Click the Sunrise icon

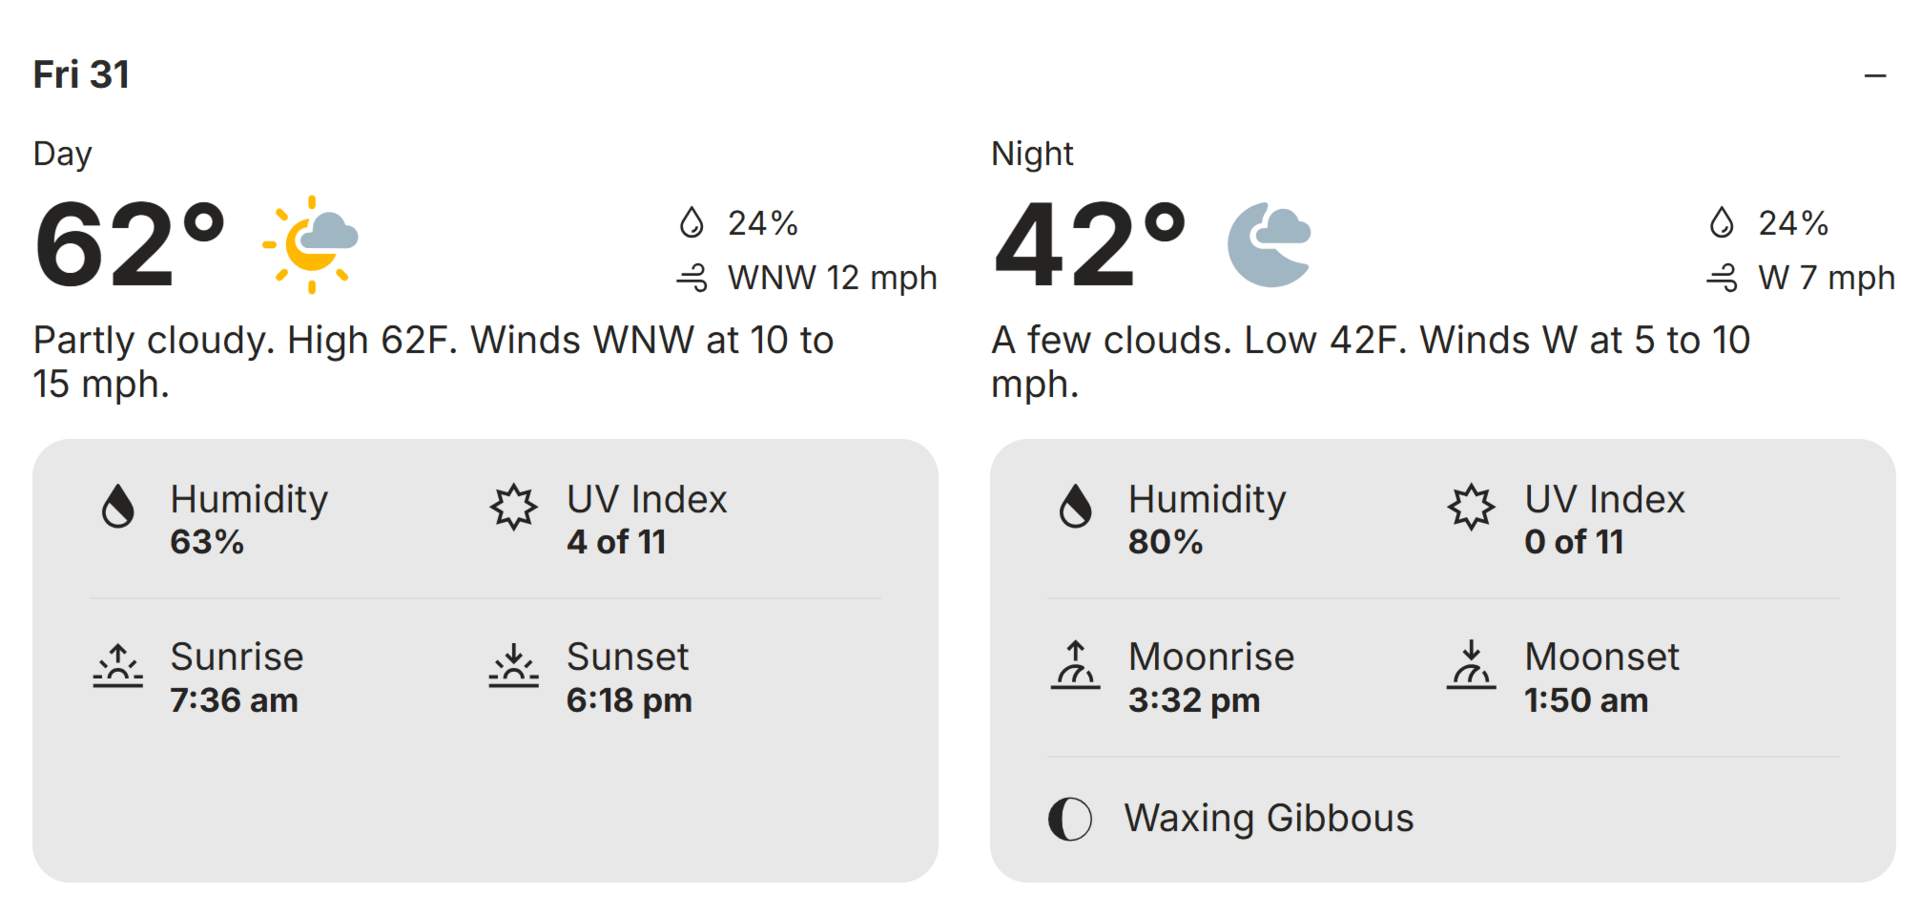pyautogui.click(x=118, y=665)
